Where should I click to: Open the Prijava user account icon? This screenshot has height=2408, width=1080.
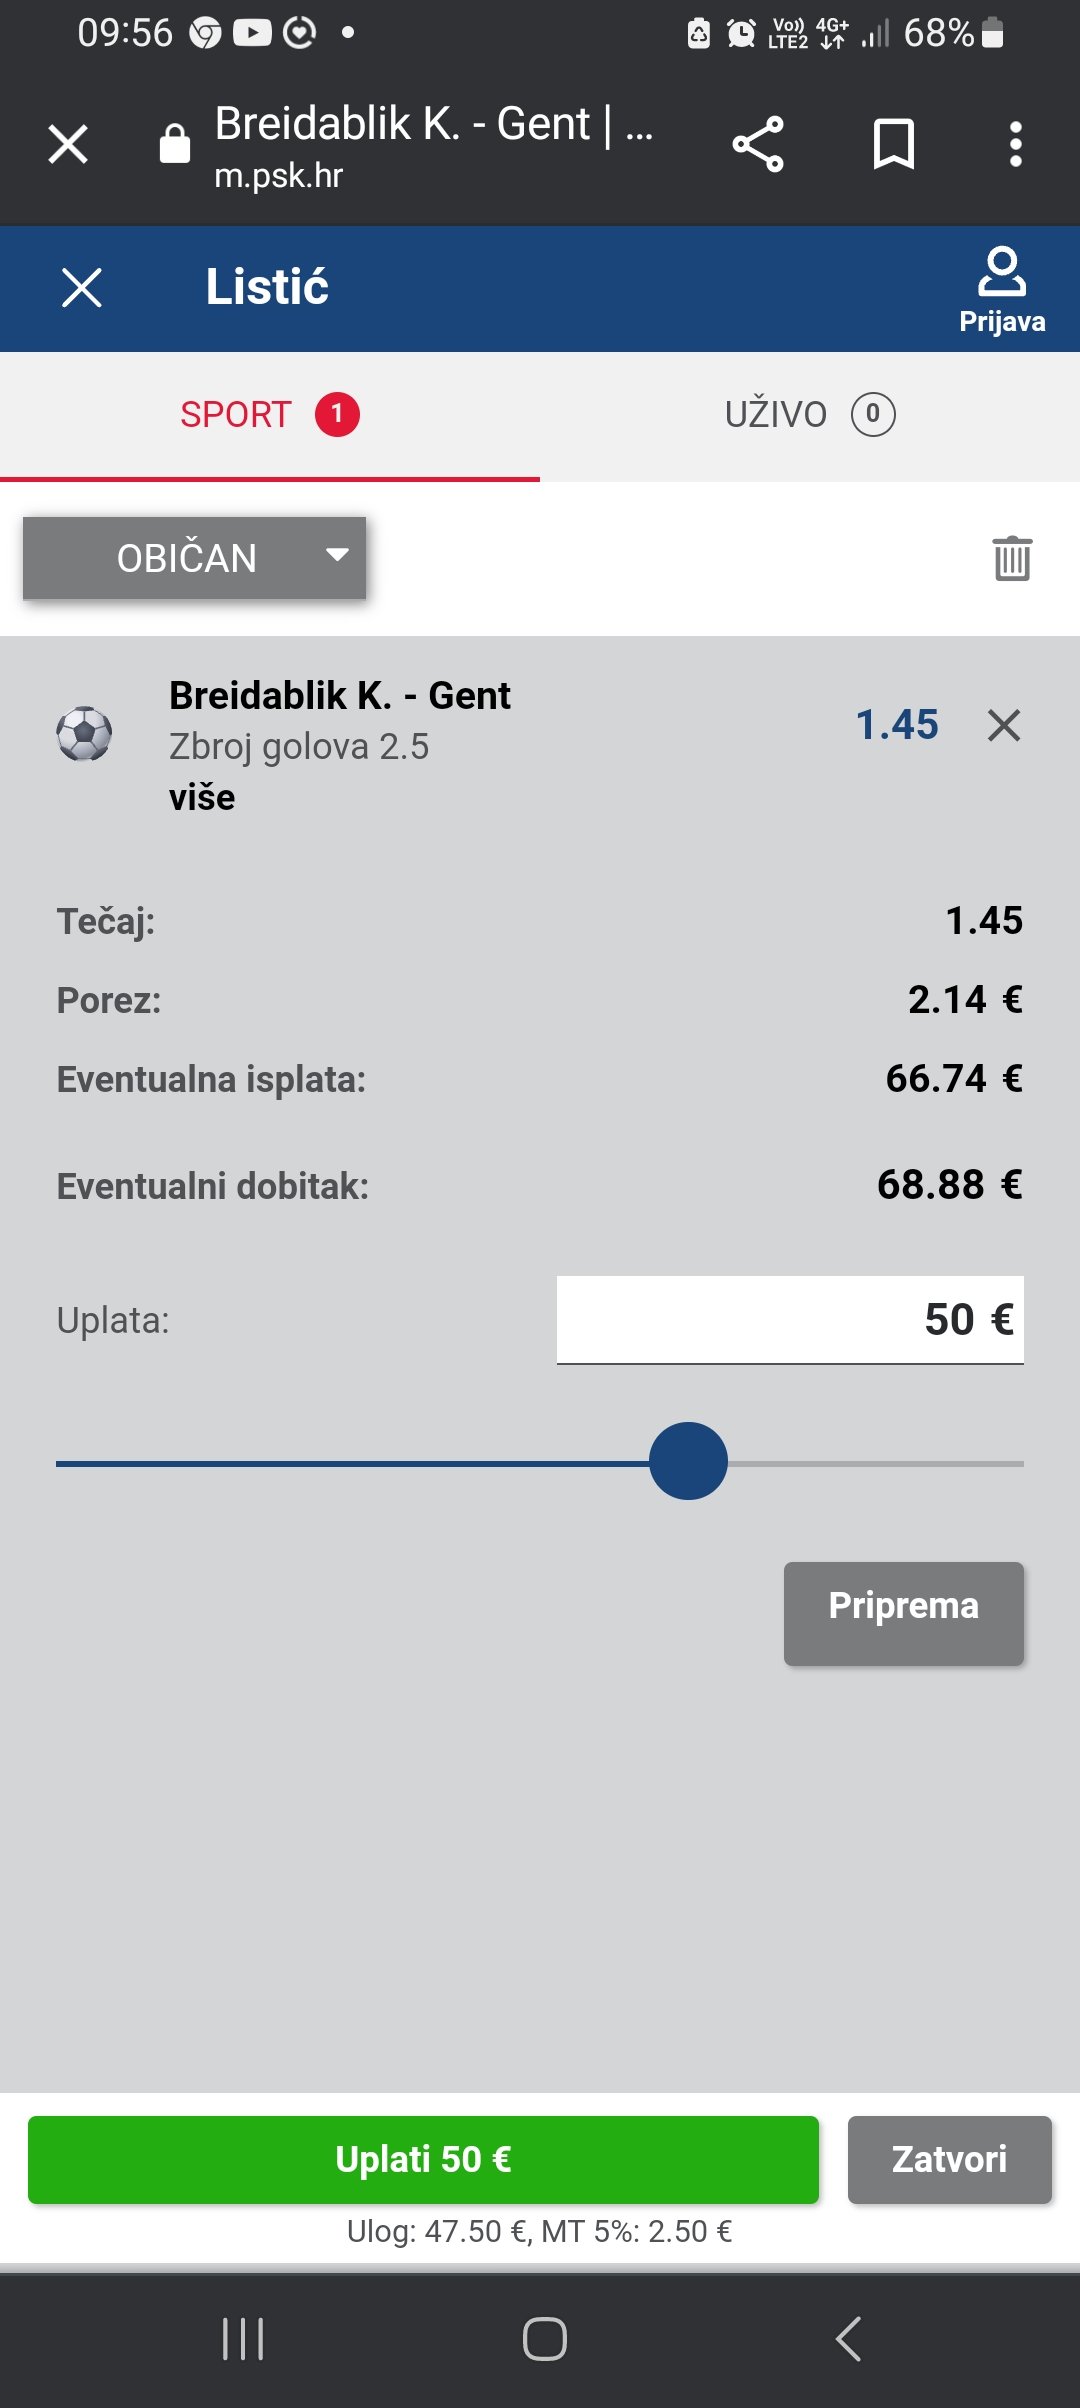pyautogui.click(x=1002, y=290)
